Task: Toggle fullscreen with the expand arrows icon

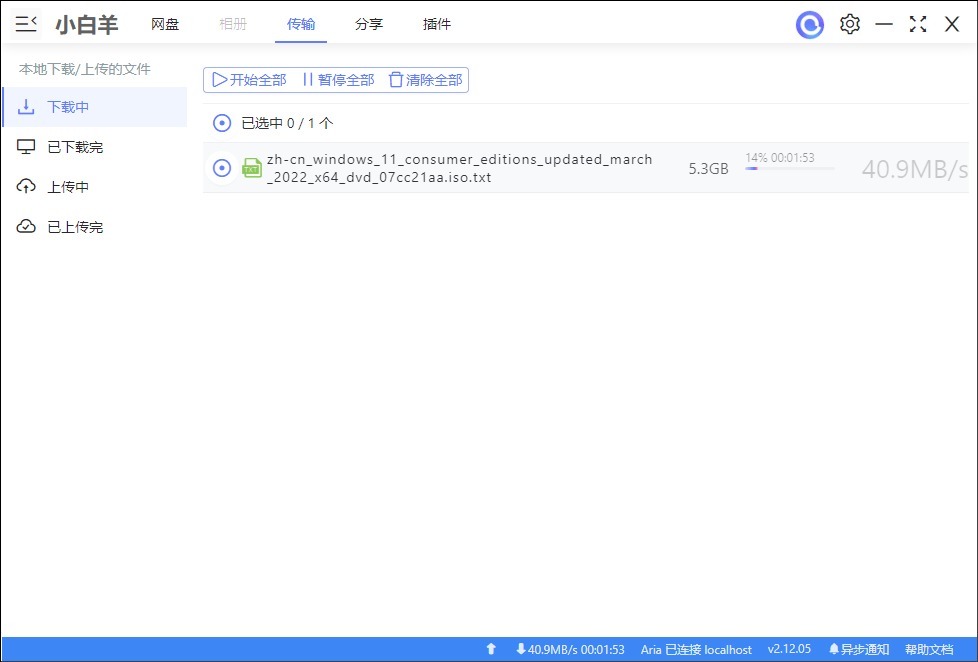Action: coord(918,24)
